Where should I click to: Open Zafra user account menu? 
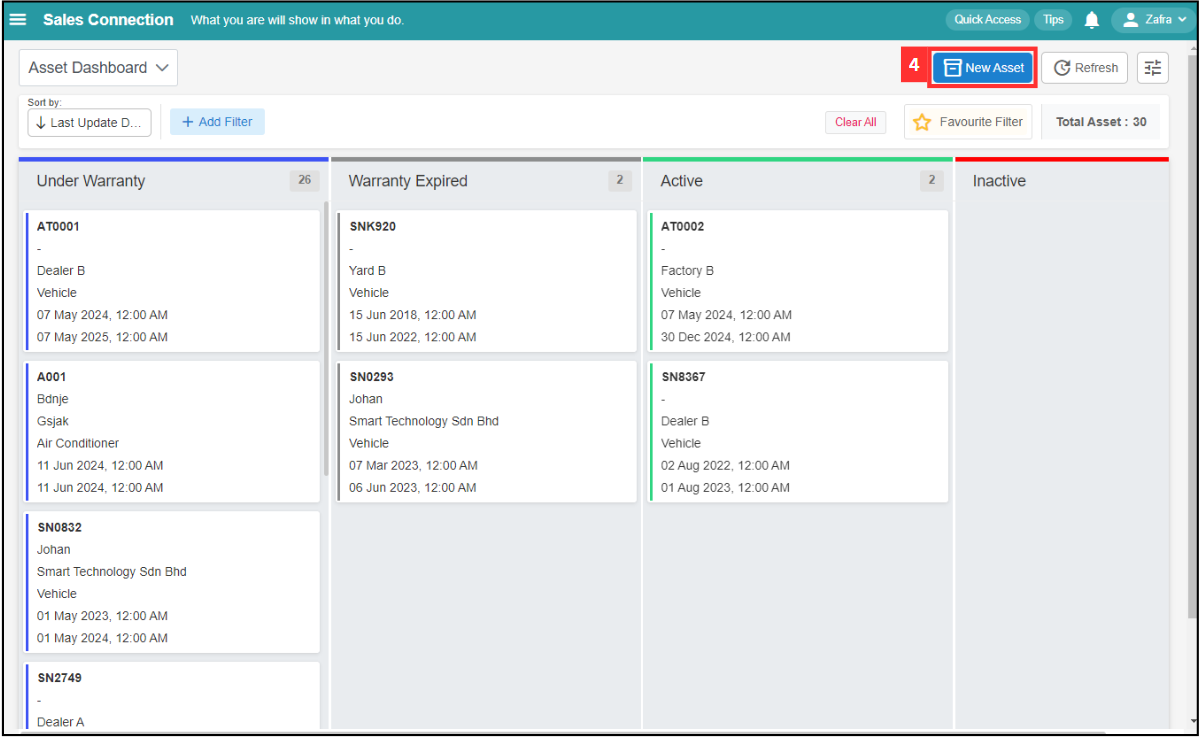point(1153,19)
